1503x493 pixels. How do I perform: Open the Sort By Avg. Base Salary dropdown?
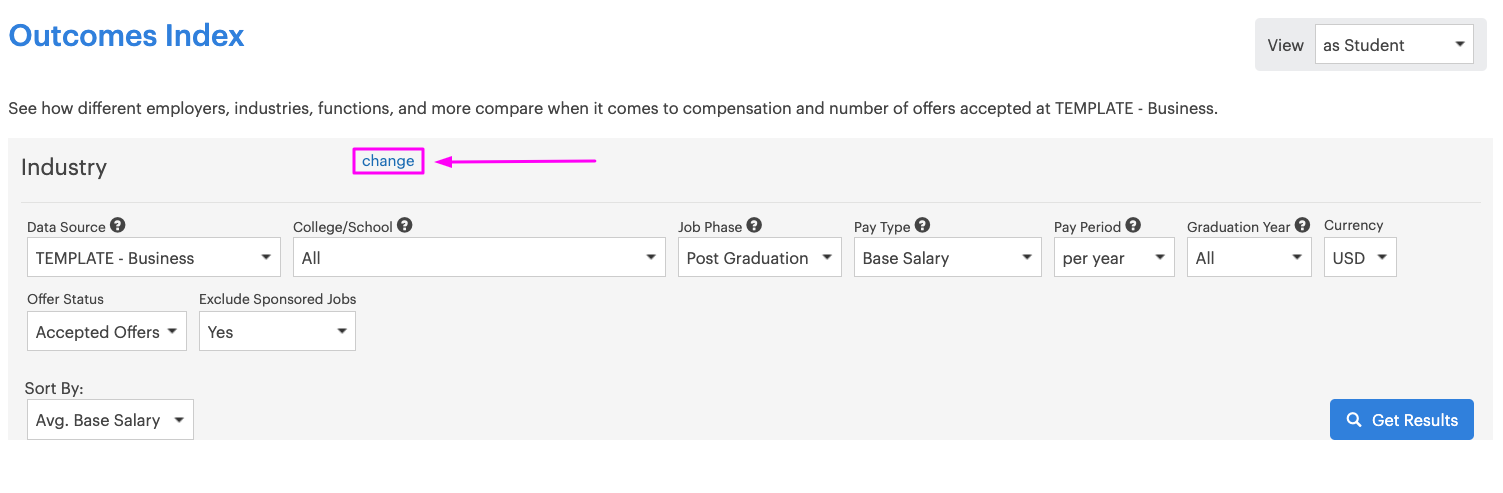pos(110,420)
